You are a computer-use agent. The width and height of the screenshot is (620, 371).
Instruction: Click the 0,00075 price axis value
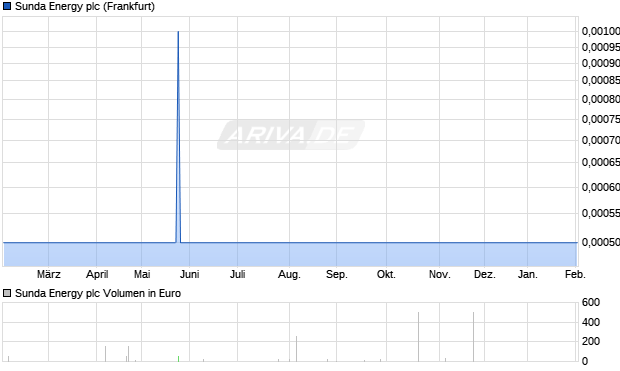click(601, 119)
